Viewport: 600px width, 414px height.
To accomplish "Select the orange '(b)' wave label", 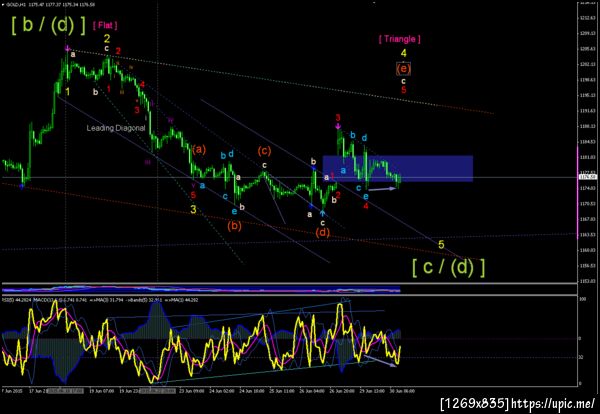I will pos(234,226).
